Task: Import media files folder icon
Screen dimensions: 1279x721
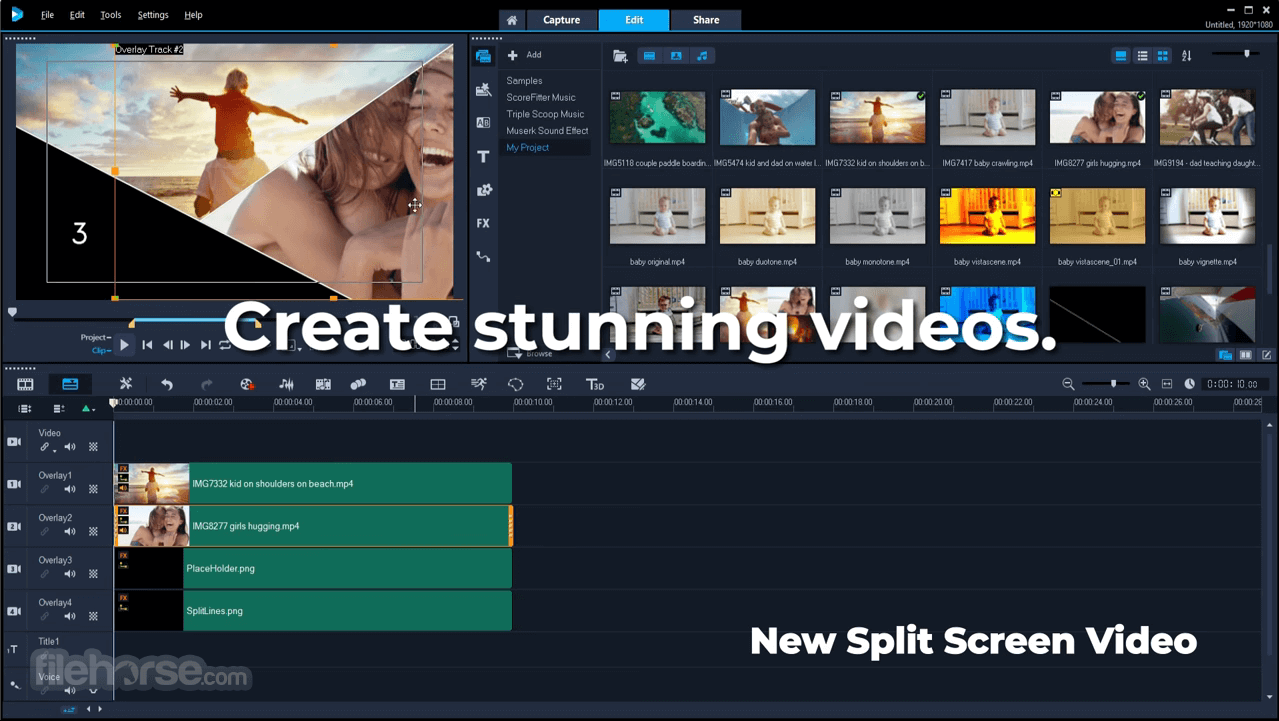Action: [x=620, y=56]
